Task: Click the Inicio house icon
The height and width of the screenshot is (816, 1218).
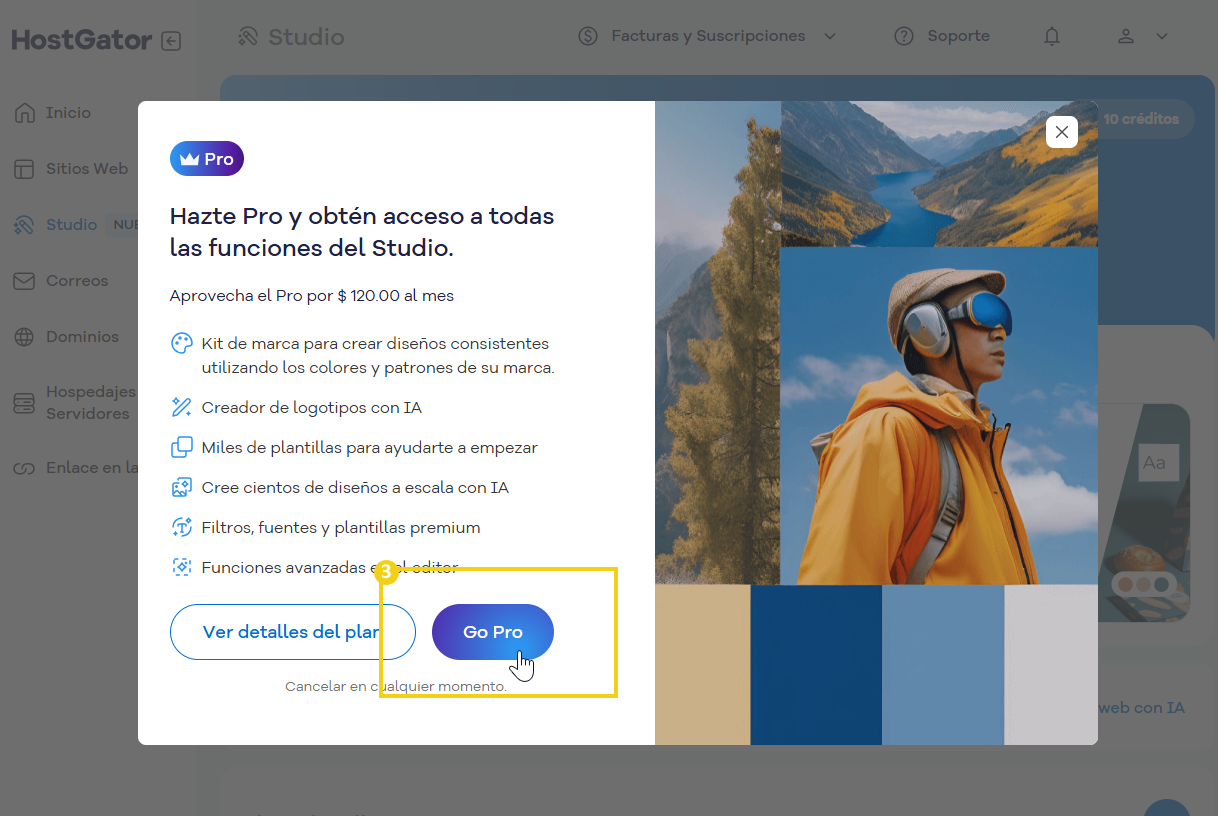Action: pos(24,113)
